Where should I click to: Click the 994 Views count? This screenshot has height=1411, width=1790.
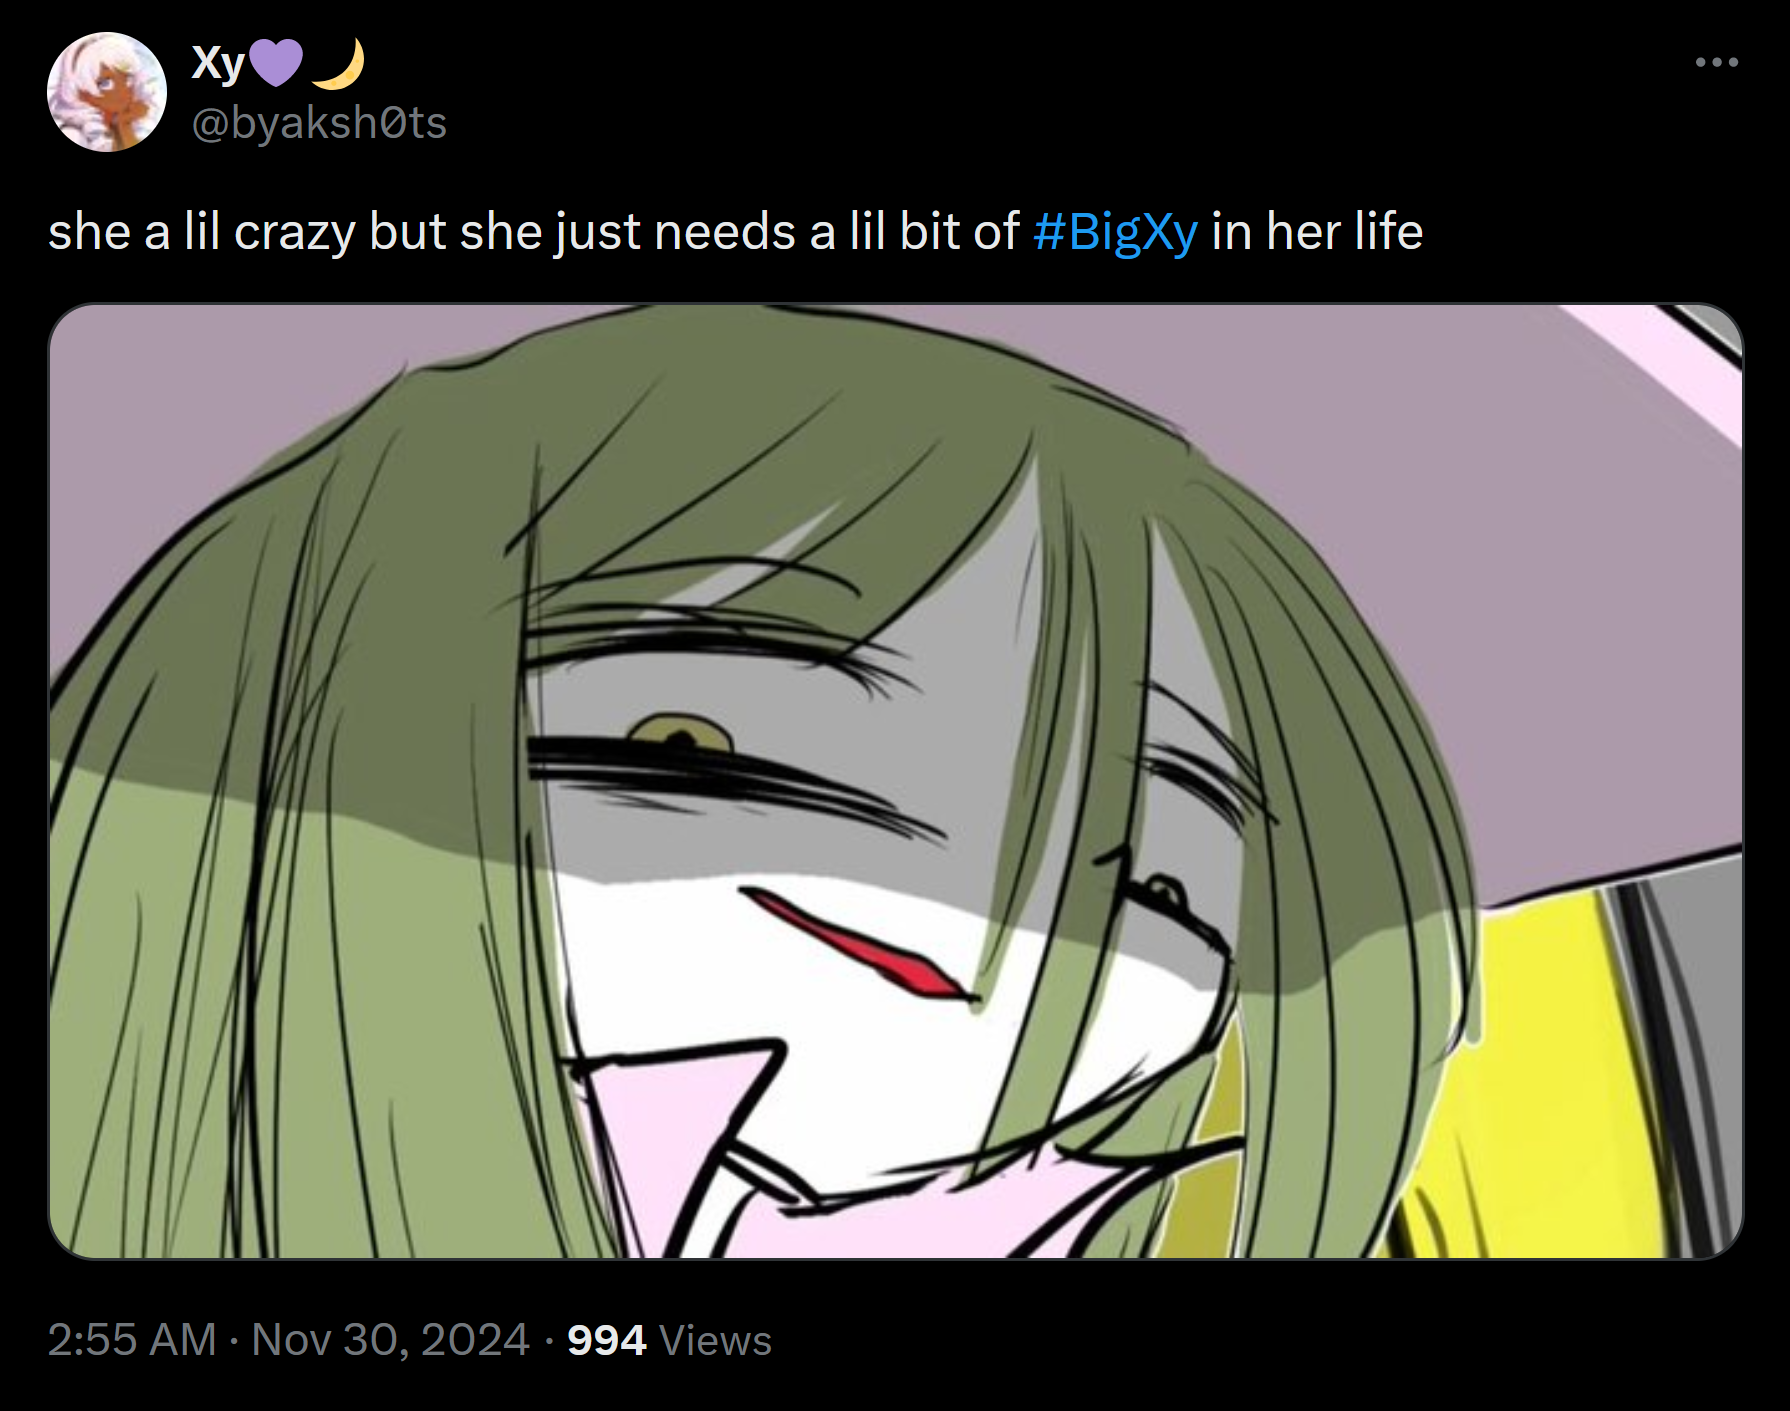click(x=669, y=1340)
